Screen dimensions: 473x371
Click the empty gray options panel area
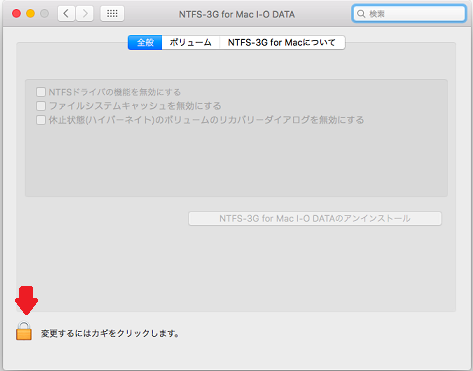click(236, 160)
